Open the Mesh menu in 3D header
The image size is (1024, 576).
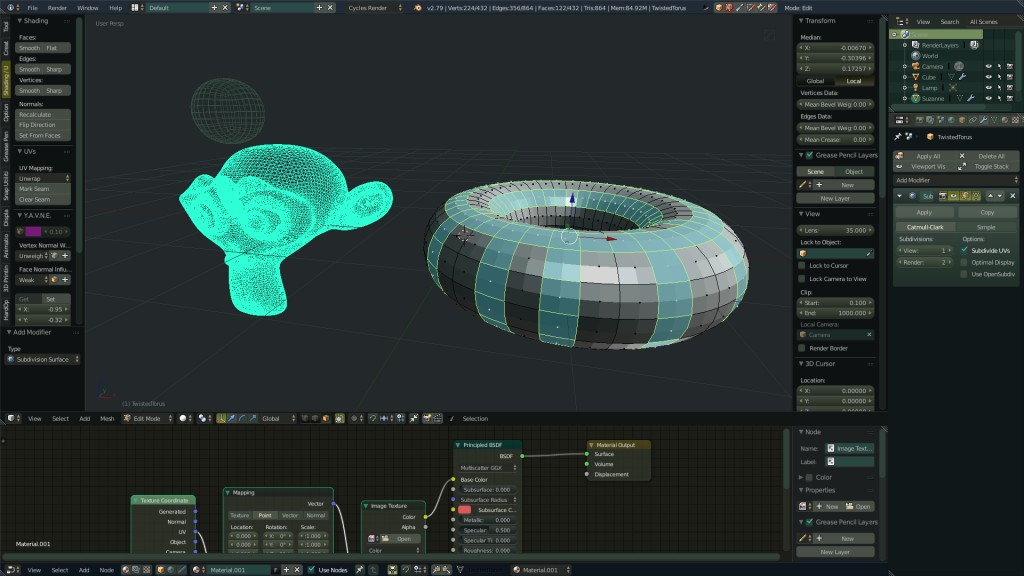[x=107, y=419]
